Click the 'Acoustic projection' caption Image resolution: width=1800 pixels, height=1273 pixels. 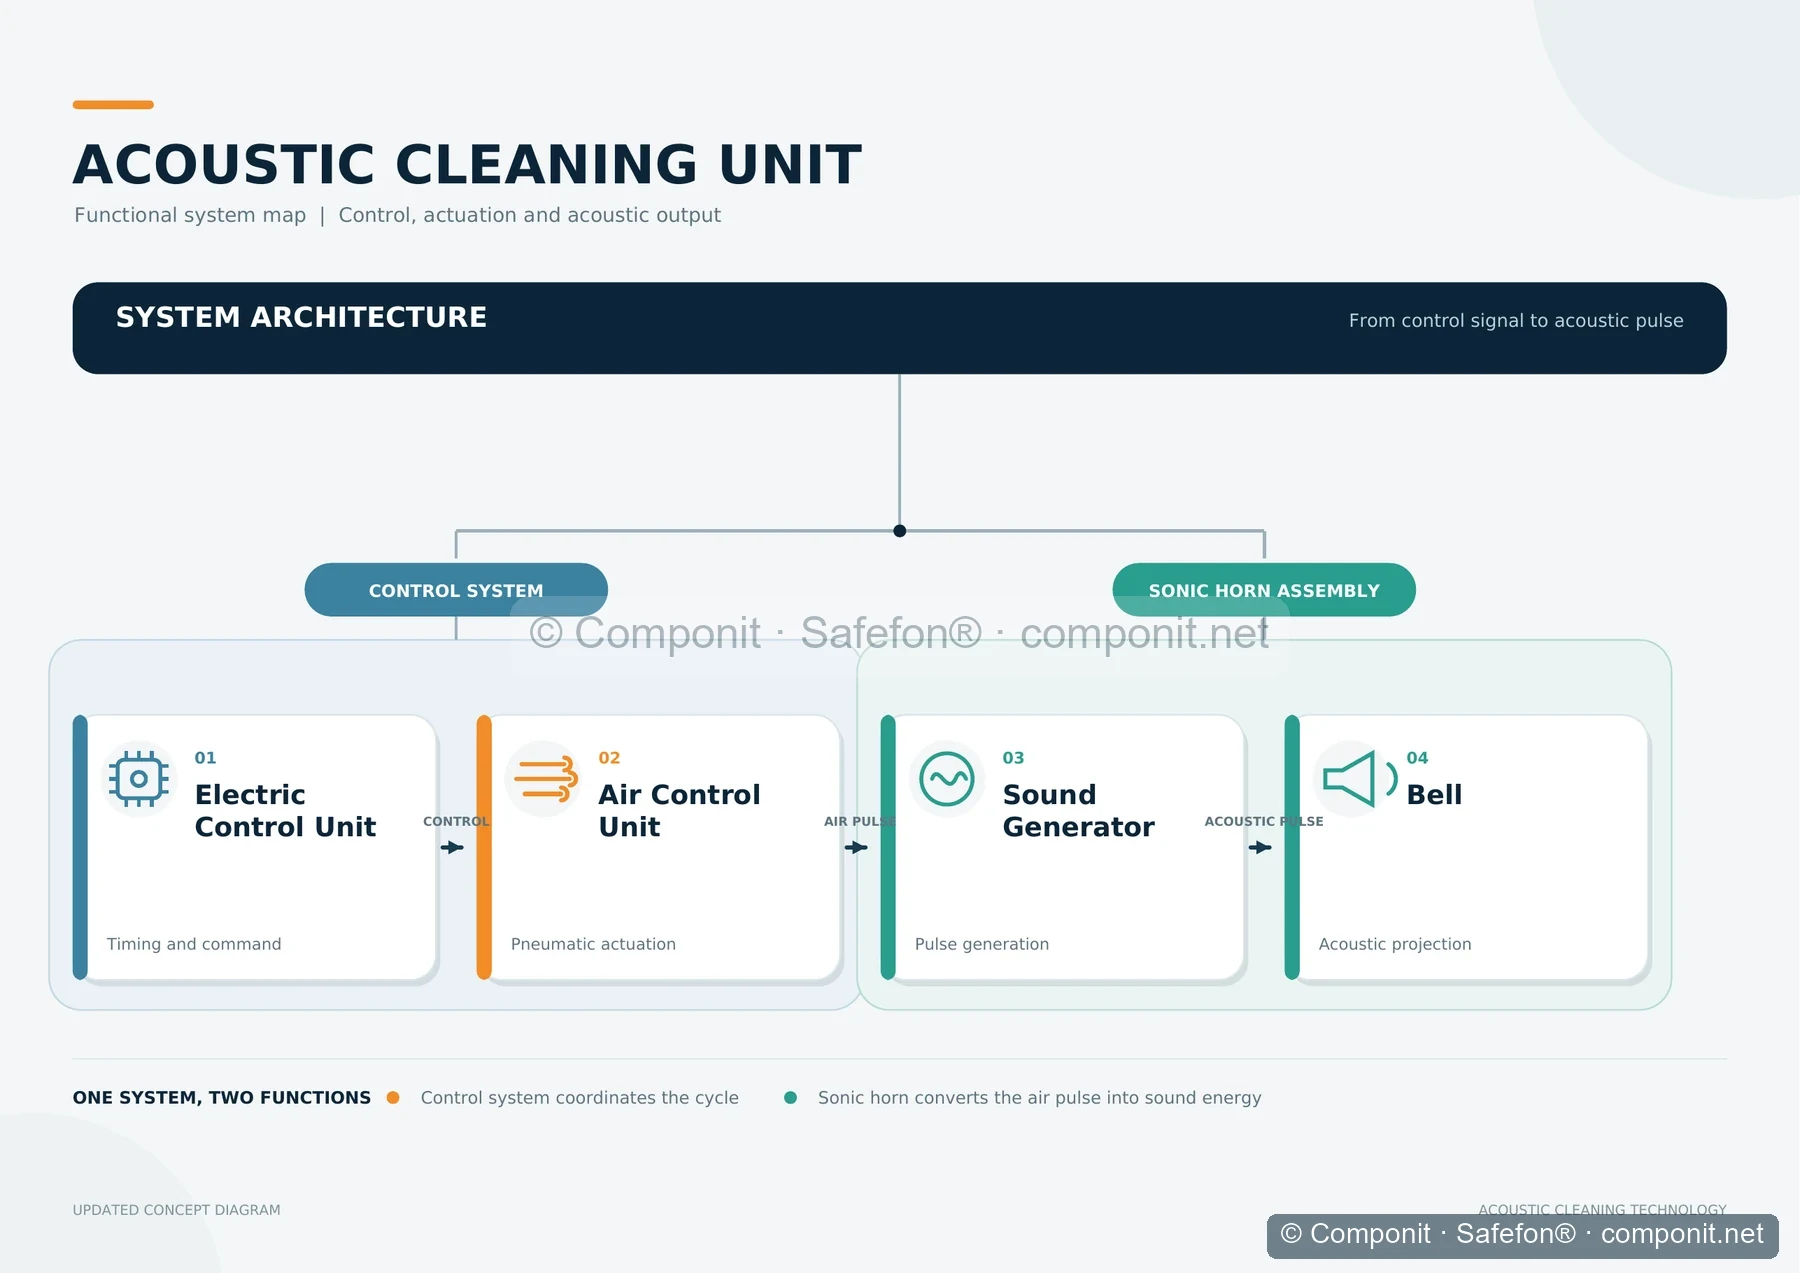pyautogui.click(x=1395, y=944)
